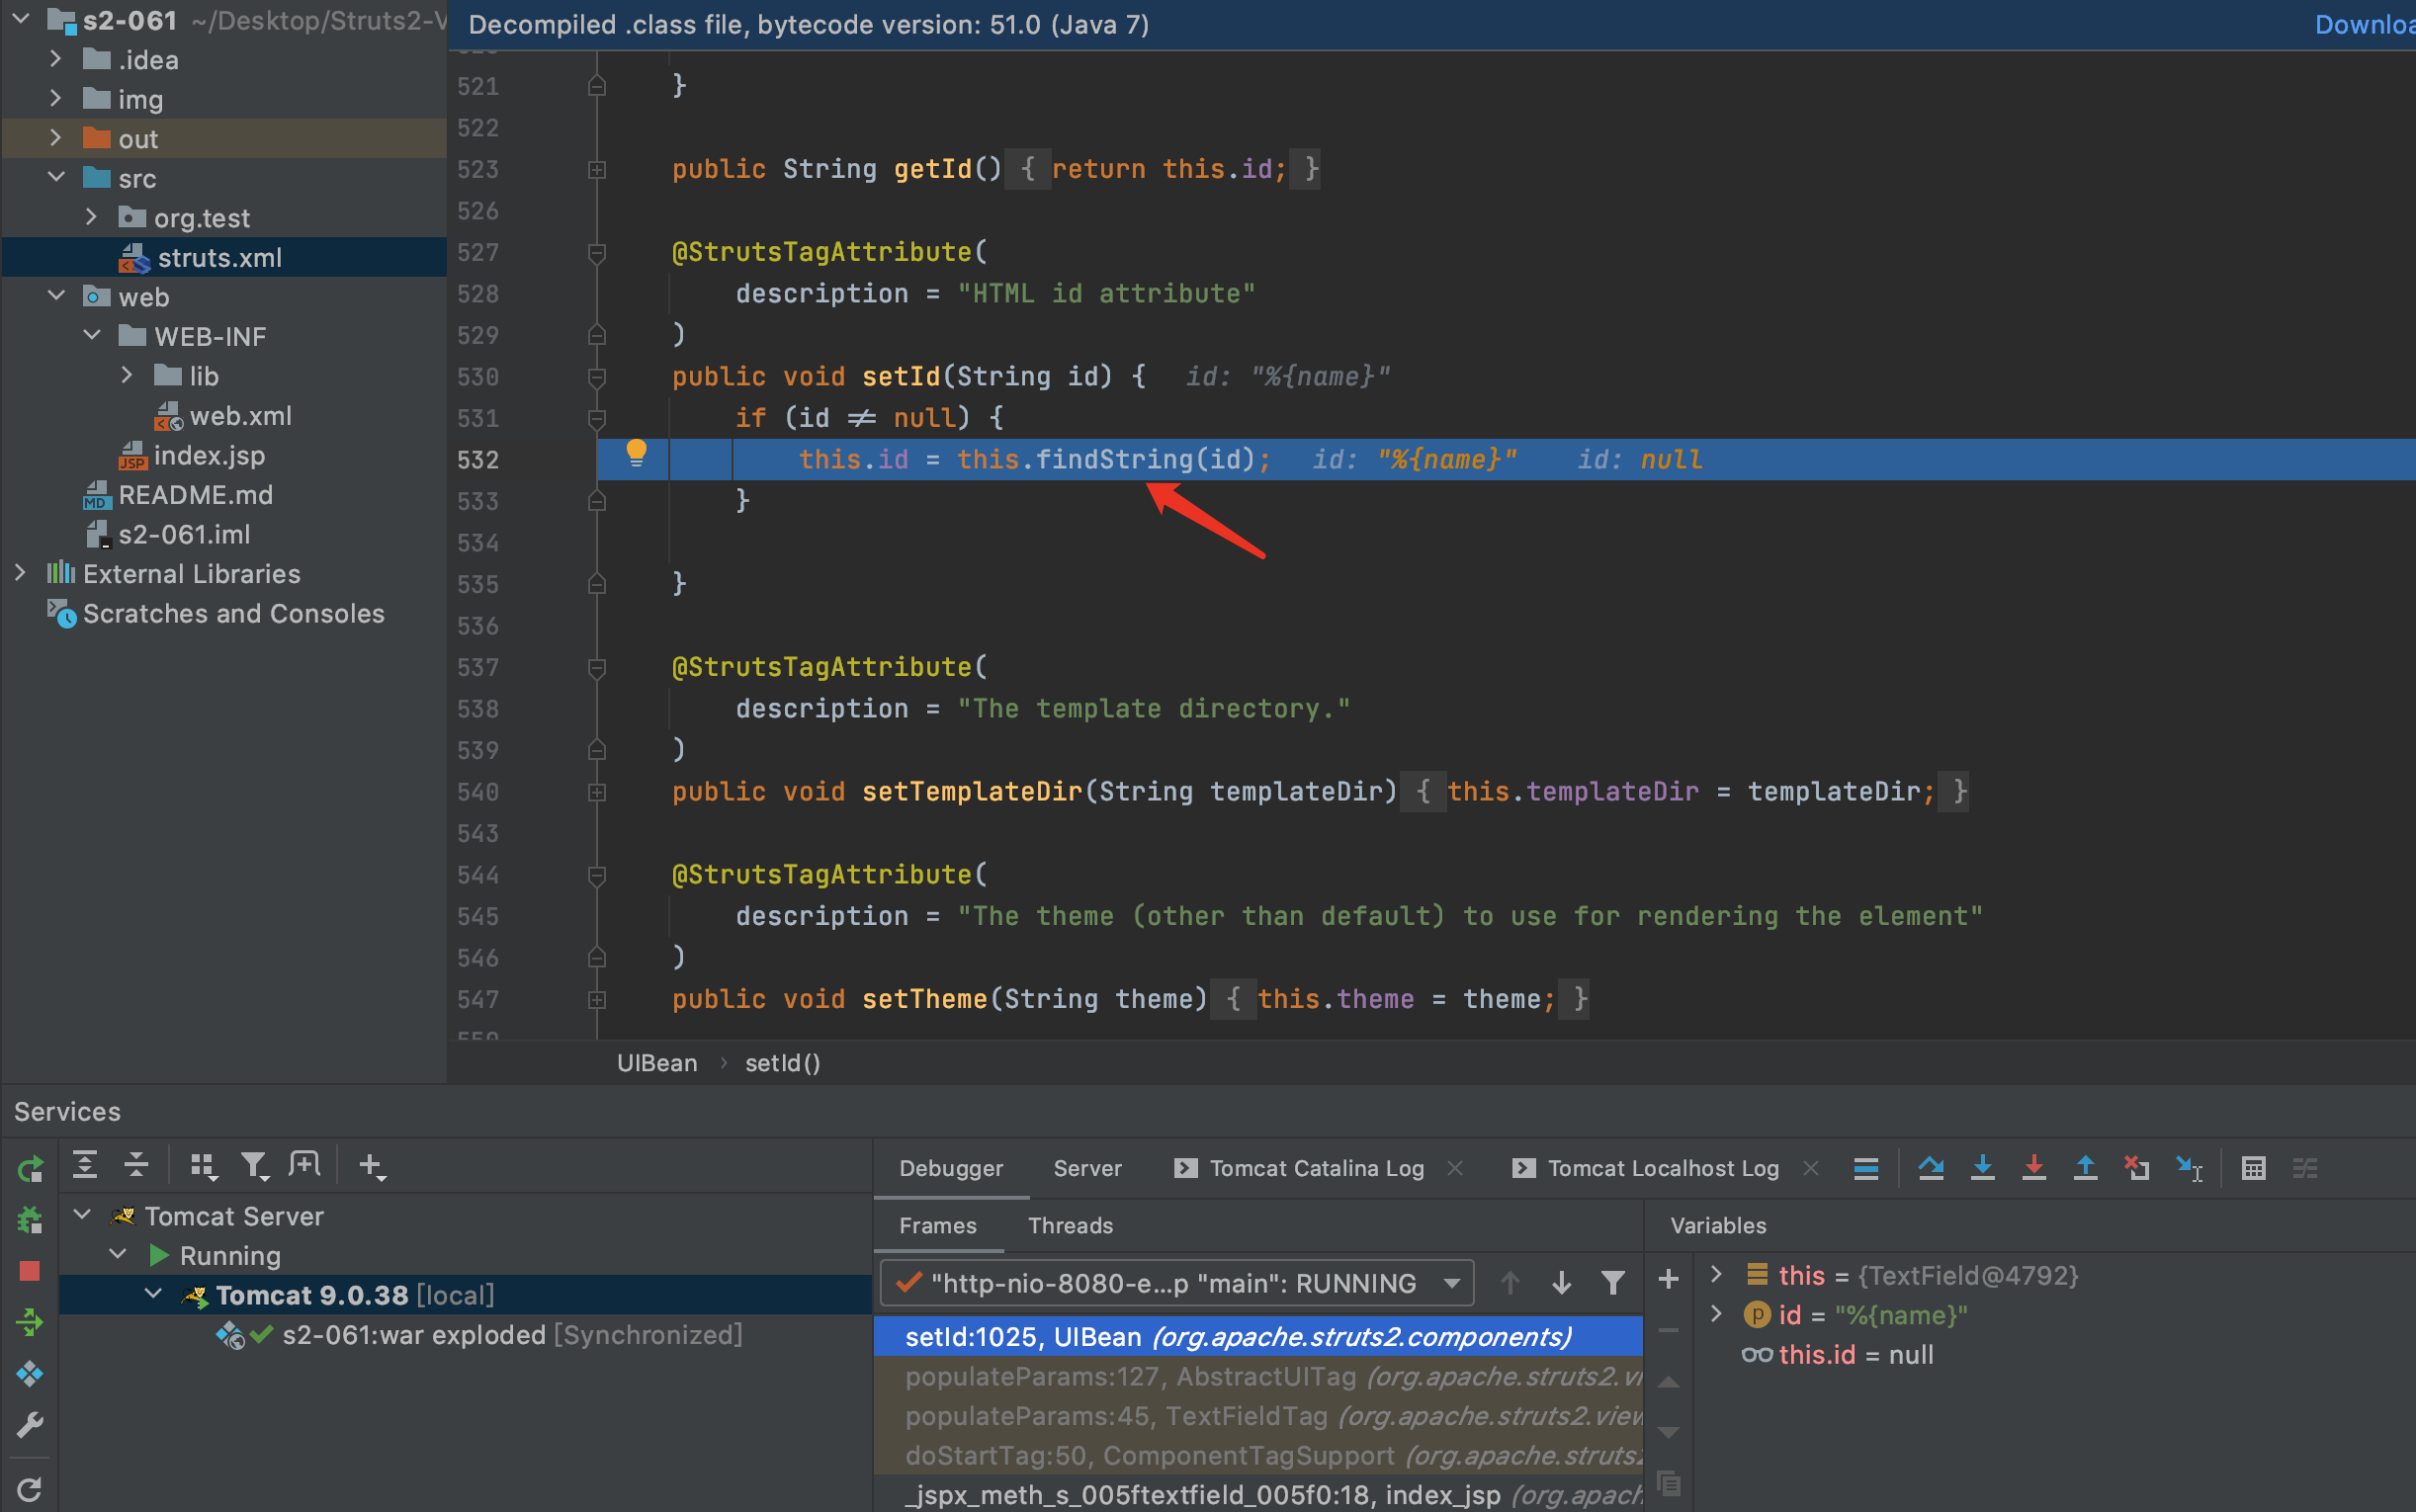Open the Tomcat Catalina Log tab

click(1298, 1168)
